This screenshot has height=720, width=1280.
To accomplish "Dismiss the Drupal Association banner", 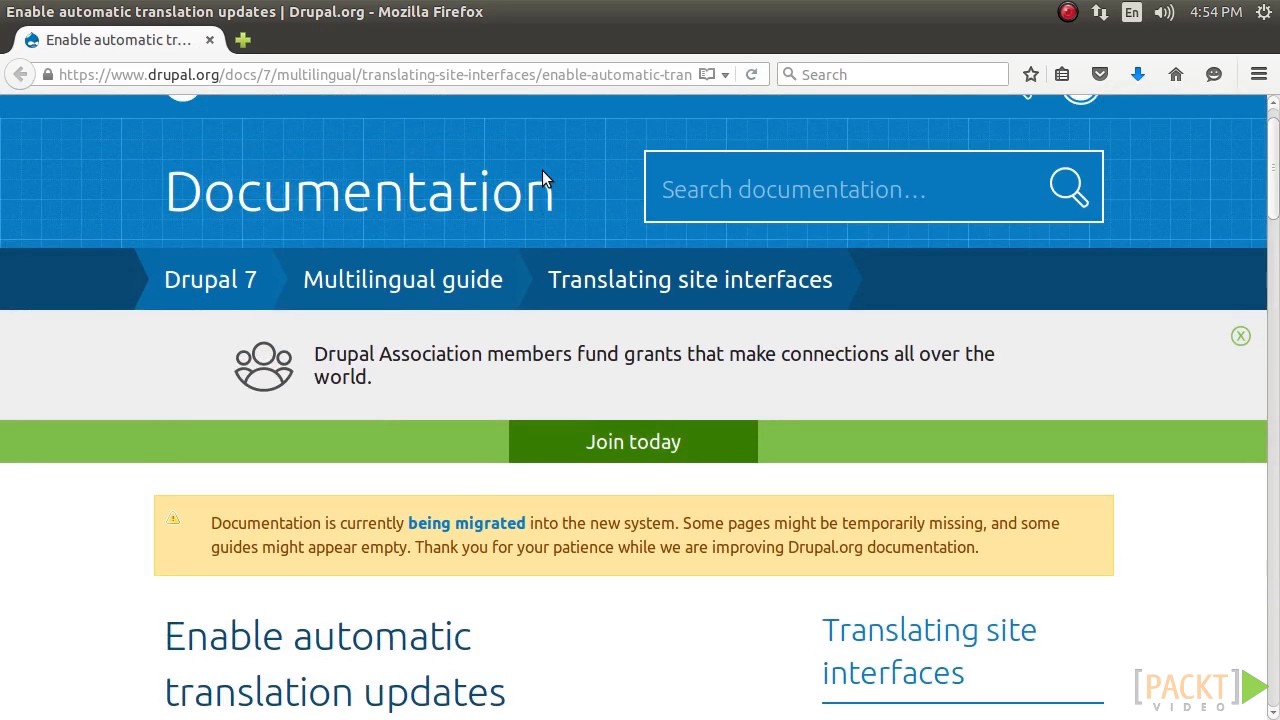I will tap(1240, 336).
